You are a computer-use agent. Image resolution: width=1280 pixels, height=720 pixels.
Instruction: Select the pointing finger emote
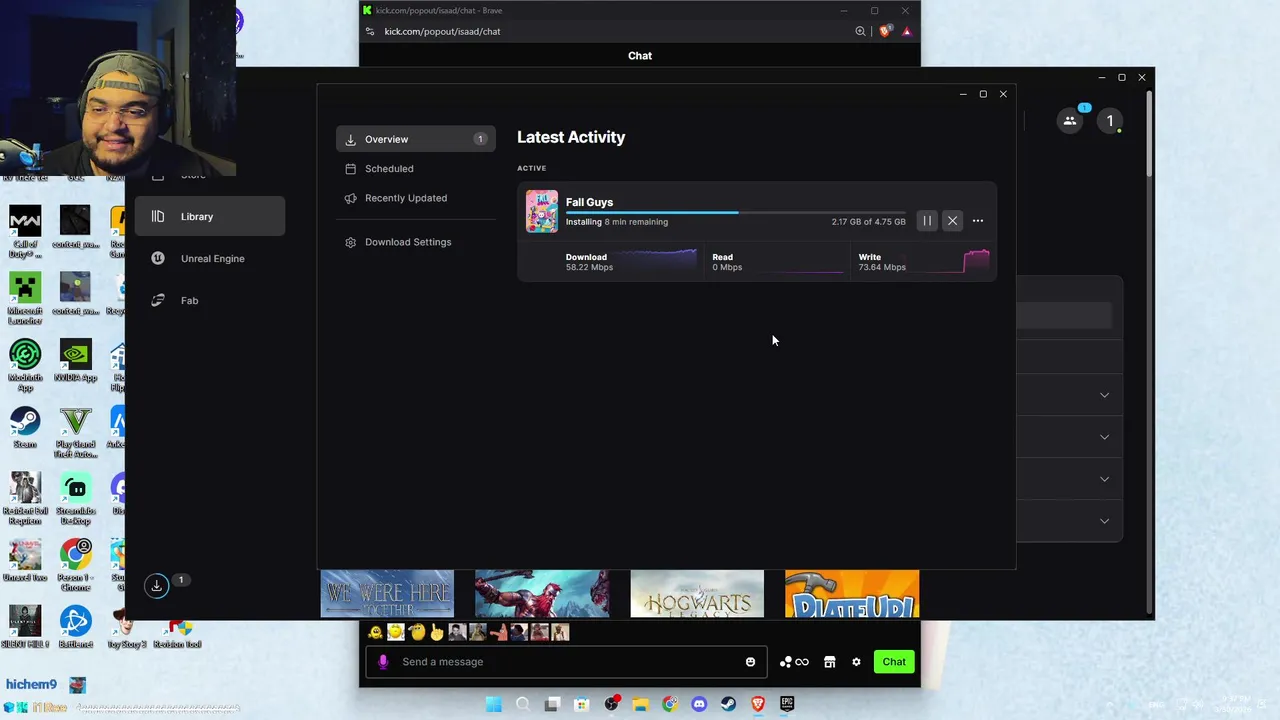click(x=436, y=632)
